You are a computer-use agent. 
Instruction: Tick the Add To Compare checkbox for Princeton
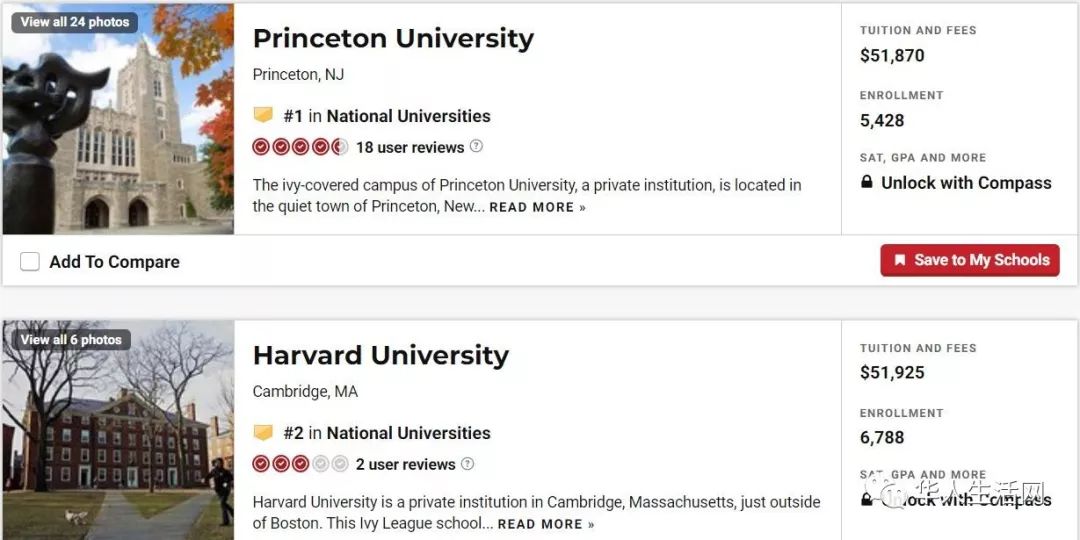pyautogui.click(x=30, y=262)
